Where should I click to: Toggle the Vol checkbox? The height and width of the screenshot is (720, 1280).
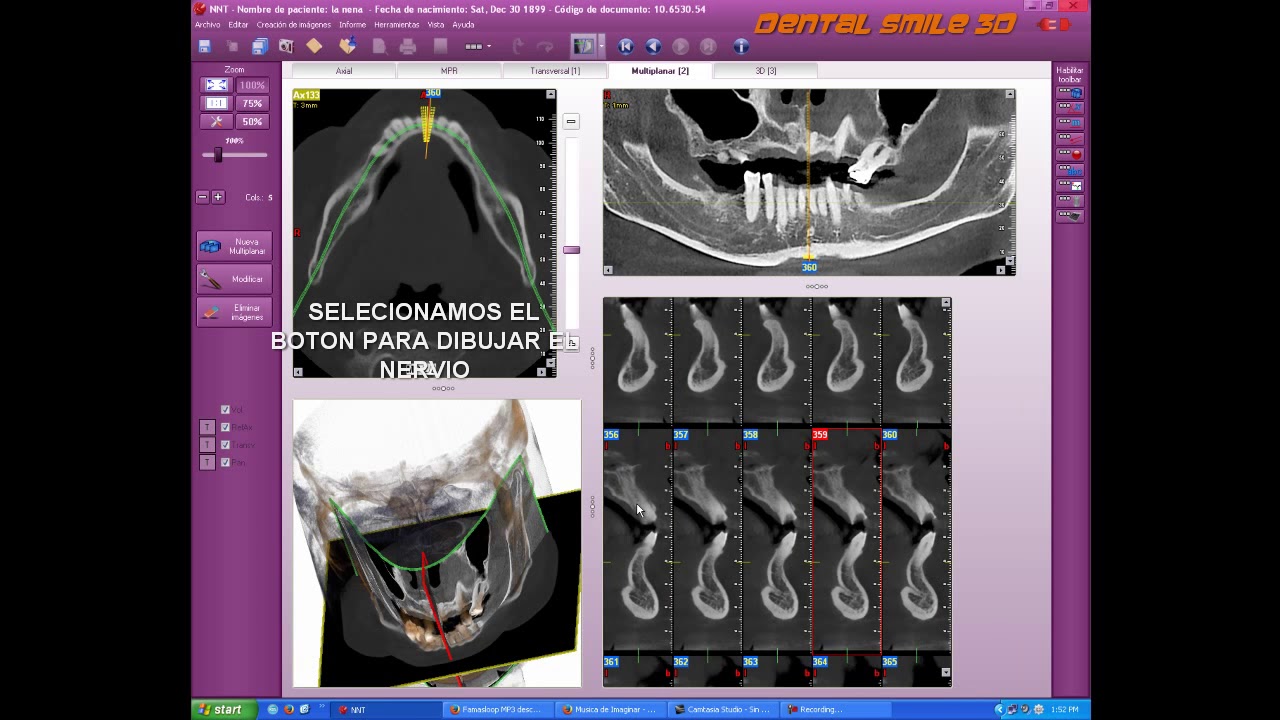tap(225, 410)
